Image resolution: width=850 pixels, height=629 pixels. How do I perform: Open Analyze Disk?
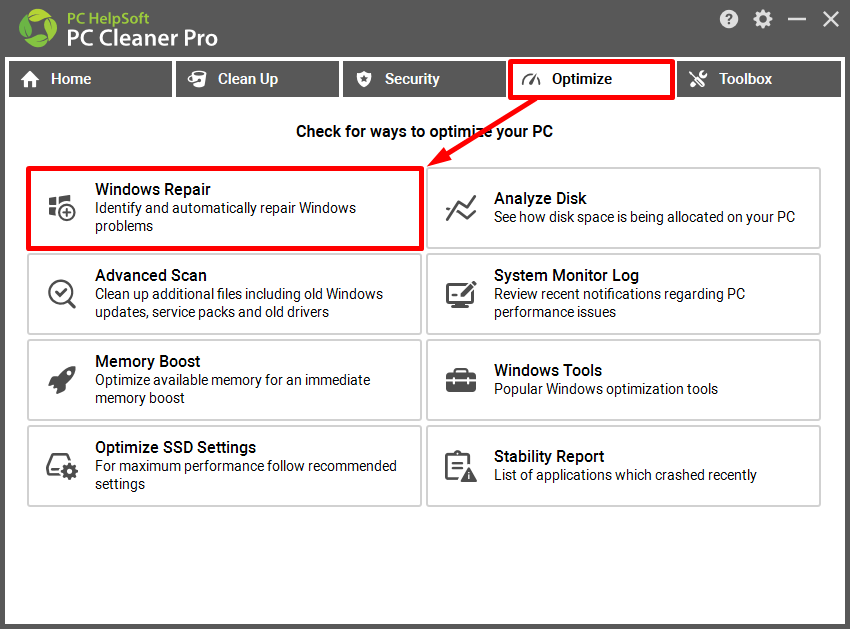623,208
